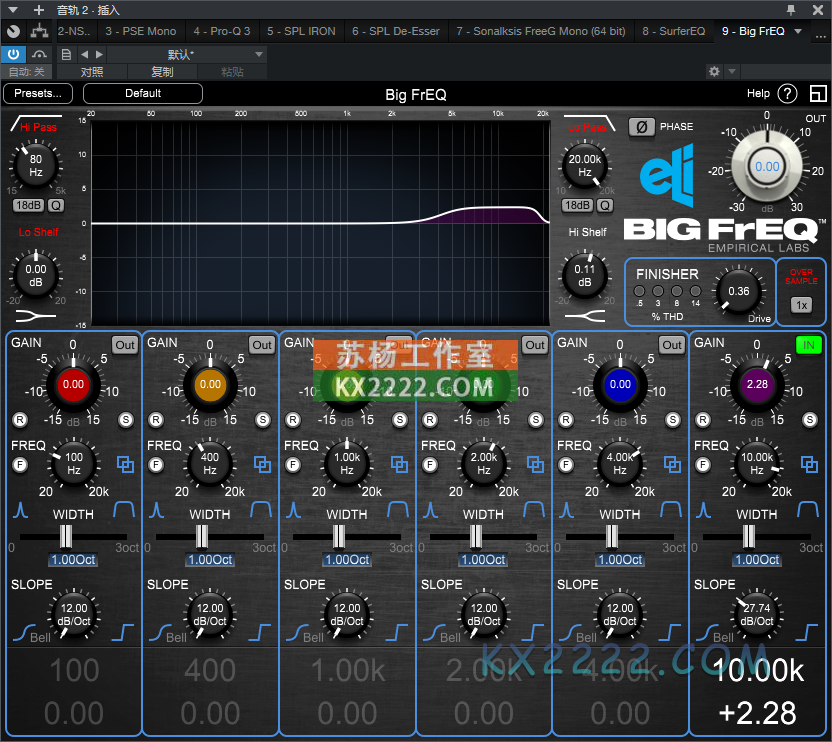Click the link icon on the 400 Hz band

(x=262, y=464)
